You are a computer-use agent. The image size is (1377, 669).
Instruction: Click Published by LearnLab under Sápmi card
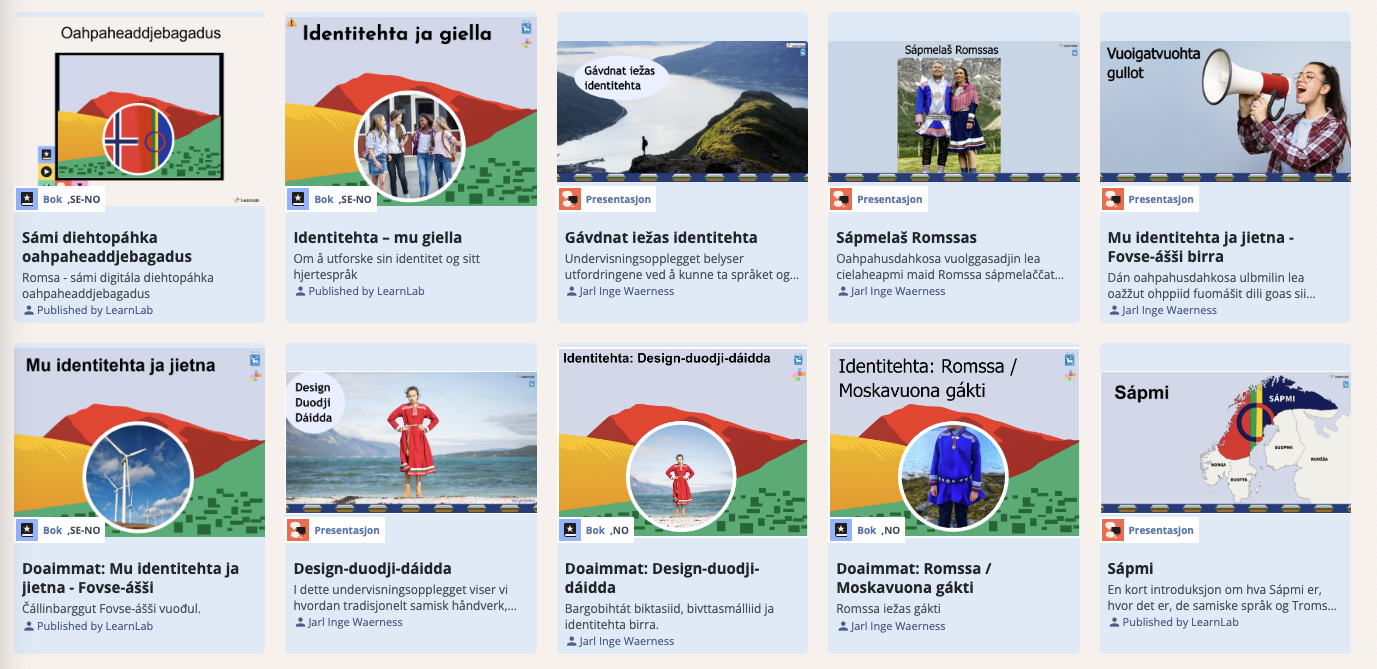click(x=1180, y=622)
